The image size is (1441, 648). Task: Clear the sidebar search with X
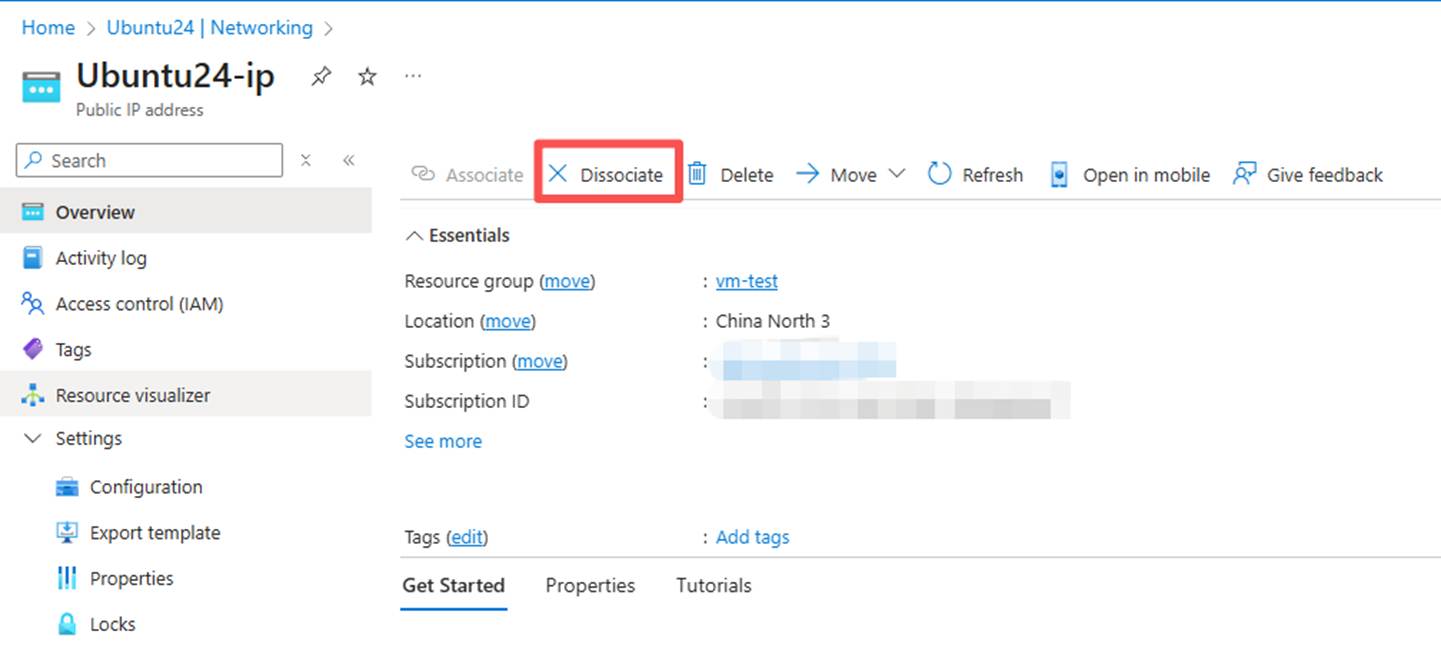(306, 160)
